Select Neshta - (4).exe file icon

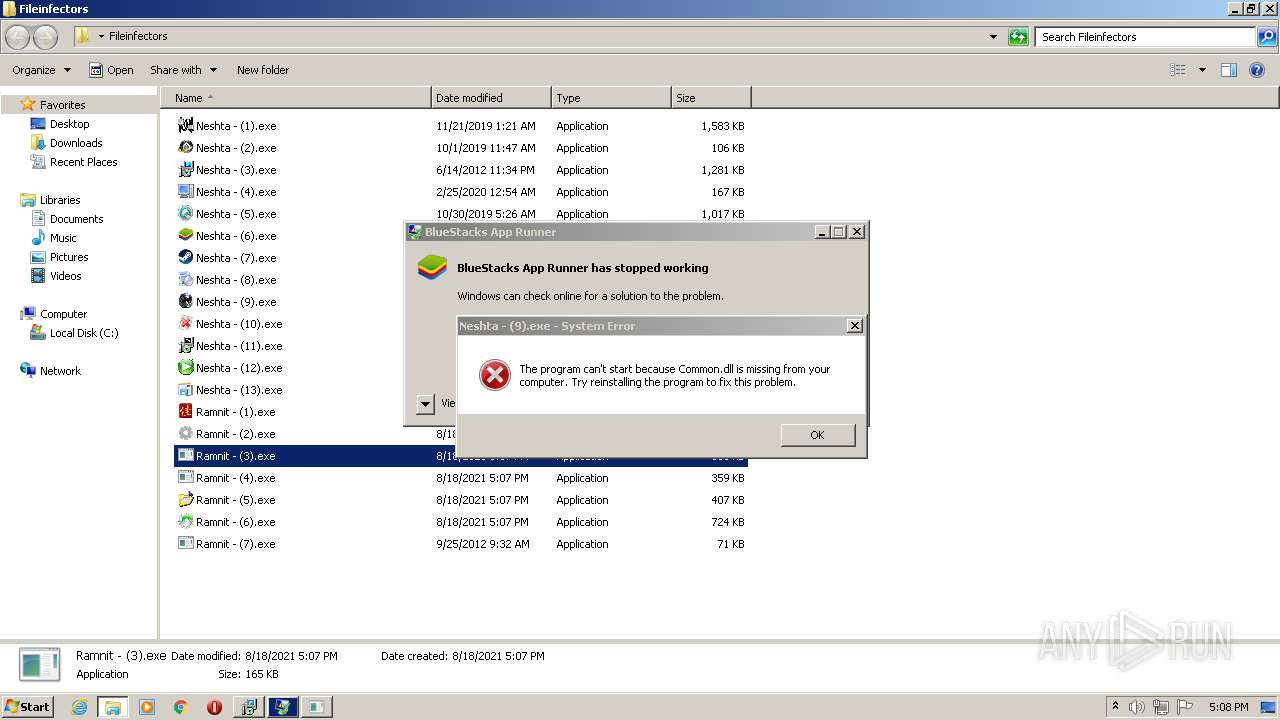click(185, 191)
